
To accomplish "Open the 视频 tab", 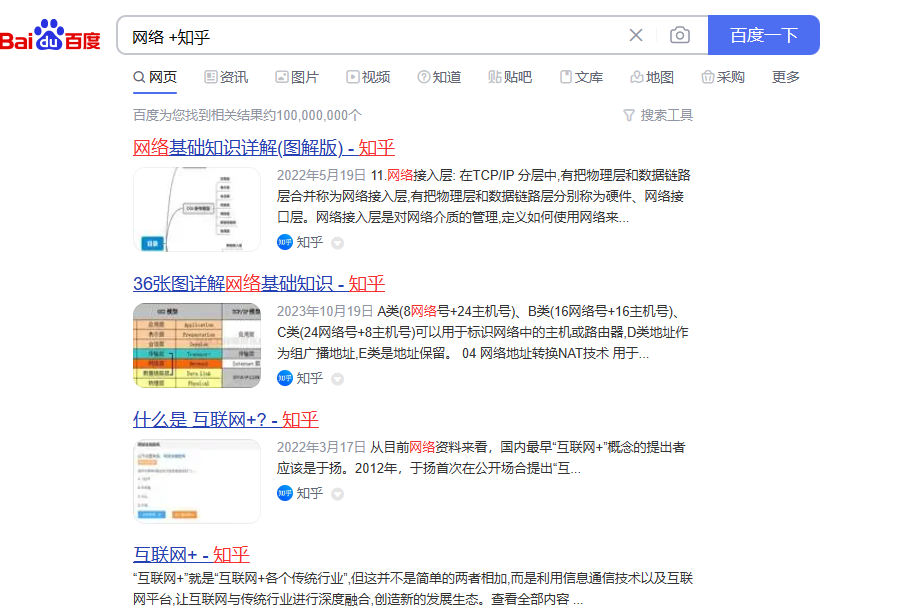I will 368,77.
